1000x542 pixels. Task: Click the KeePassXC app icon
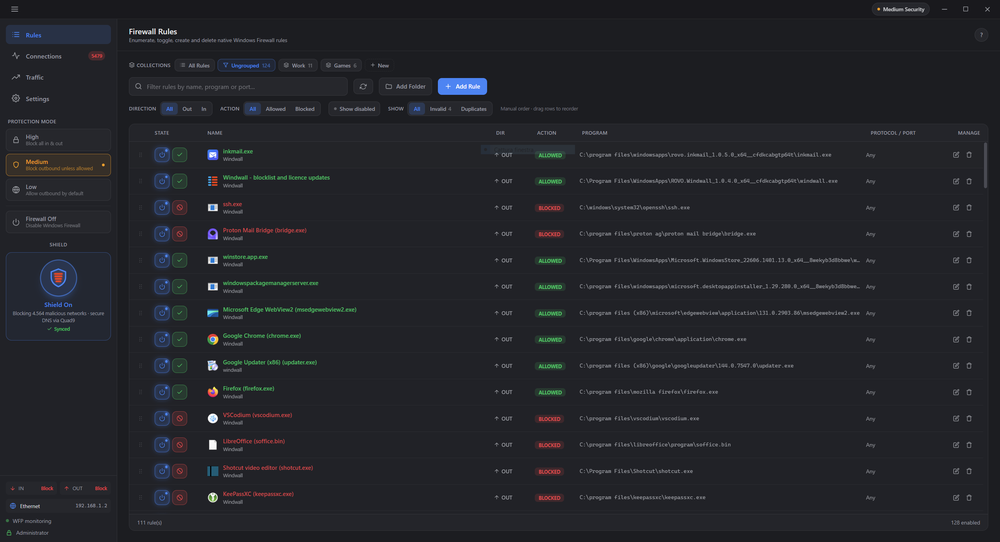pyautogui.click(x=212, y=497)
